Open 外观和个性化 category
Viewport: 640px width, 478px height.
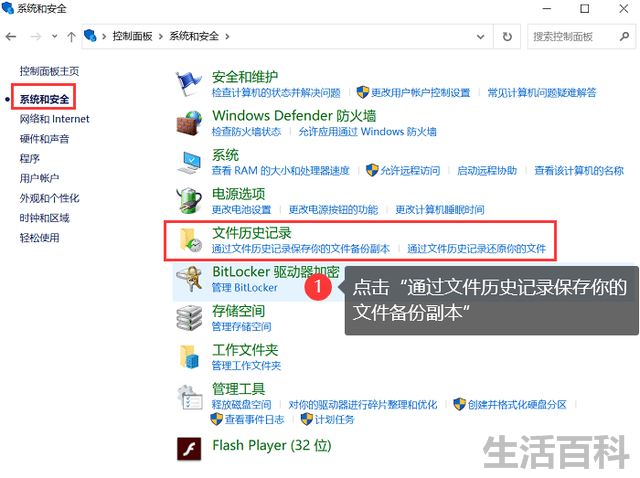coord(49,198)
